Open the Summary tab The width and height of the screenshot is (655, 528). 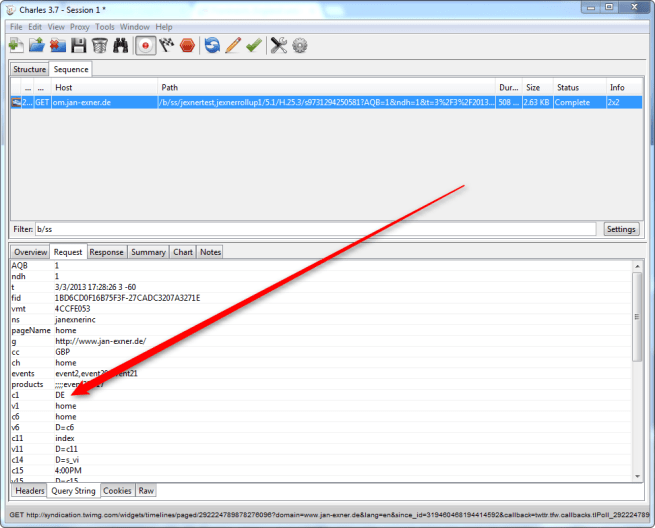[148, 252]
